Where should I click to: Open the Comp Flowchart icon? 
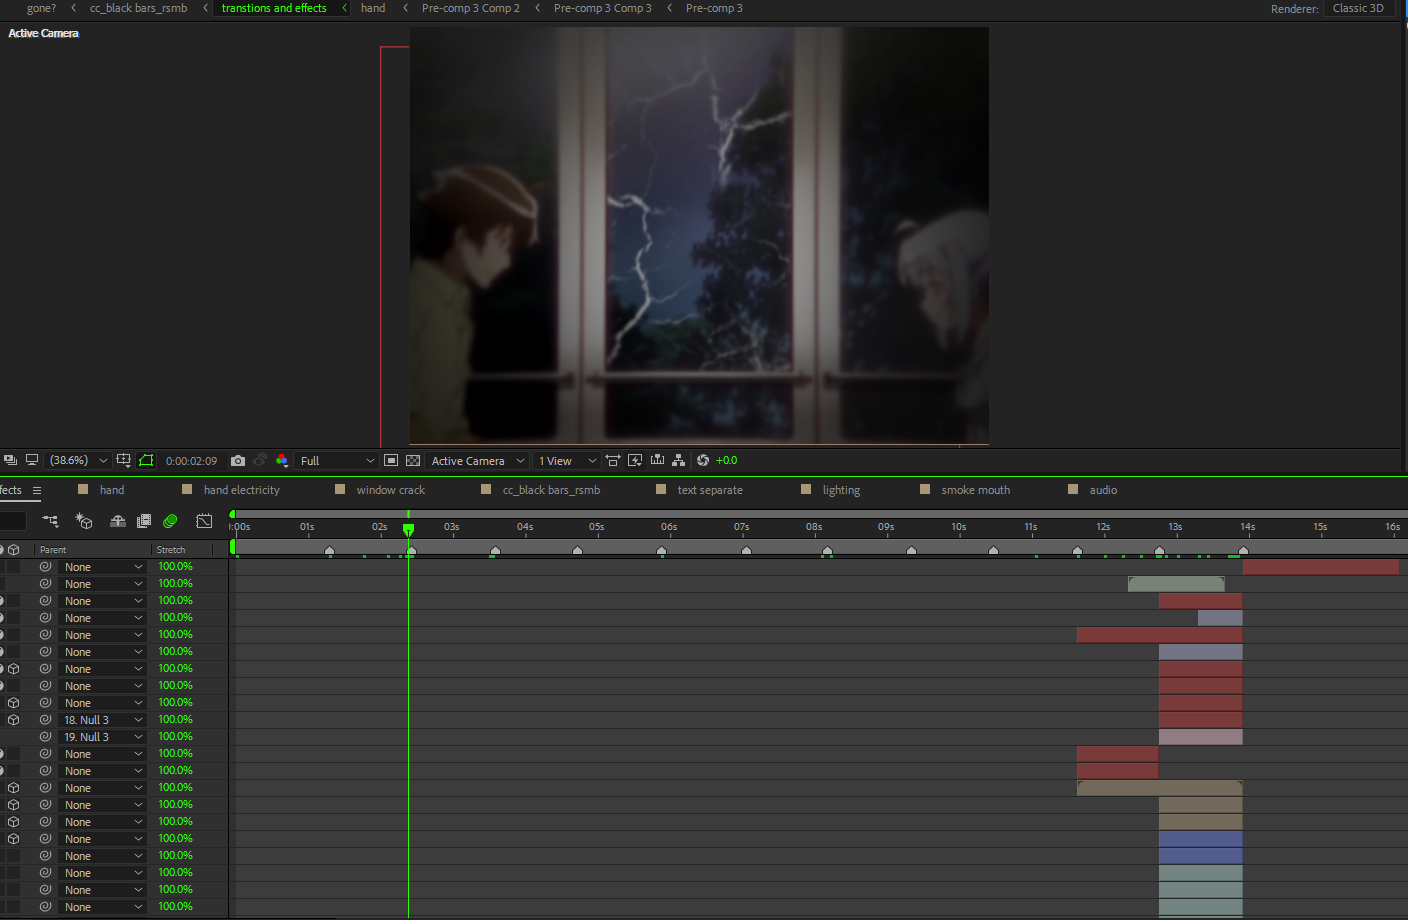pyautogui.click(x=679, y=460)
